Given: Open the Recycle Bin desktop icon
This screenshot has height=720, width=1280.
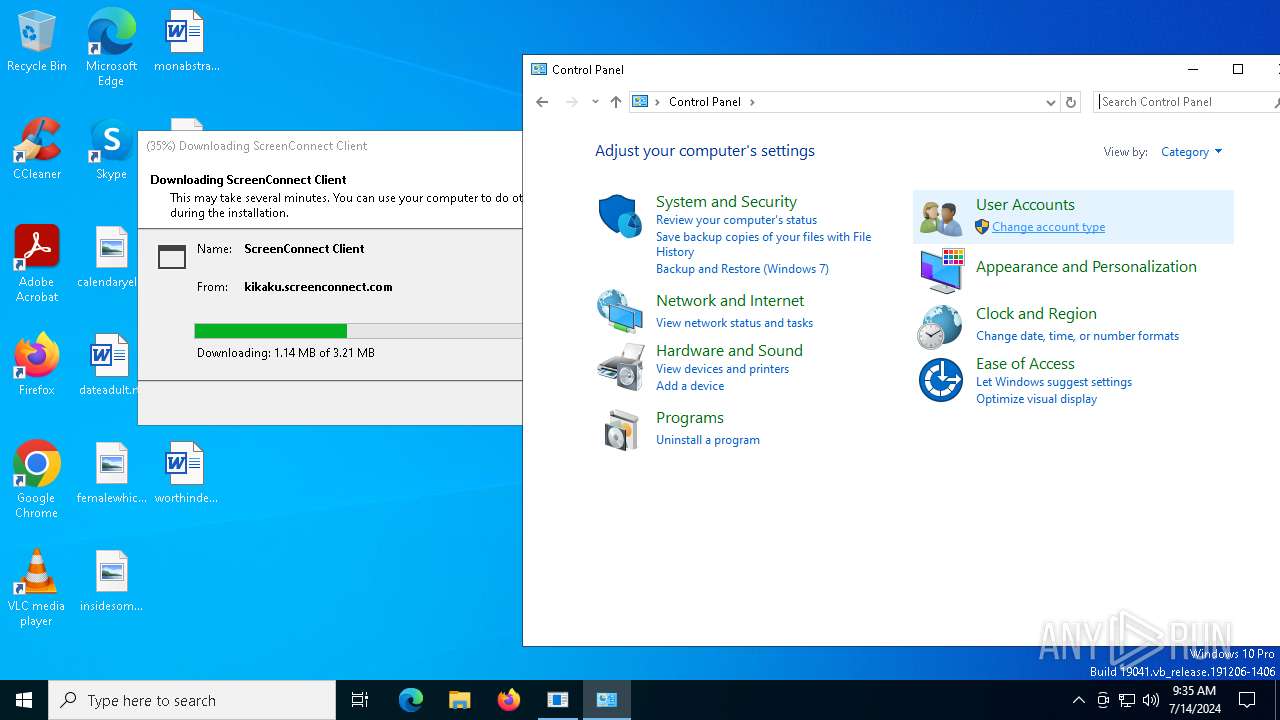Looking at the screenshot, I should pos(37,41).
